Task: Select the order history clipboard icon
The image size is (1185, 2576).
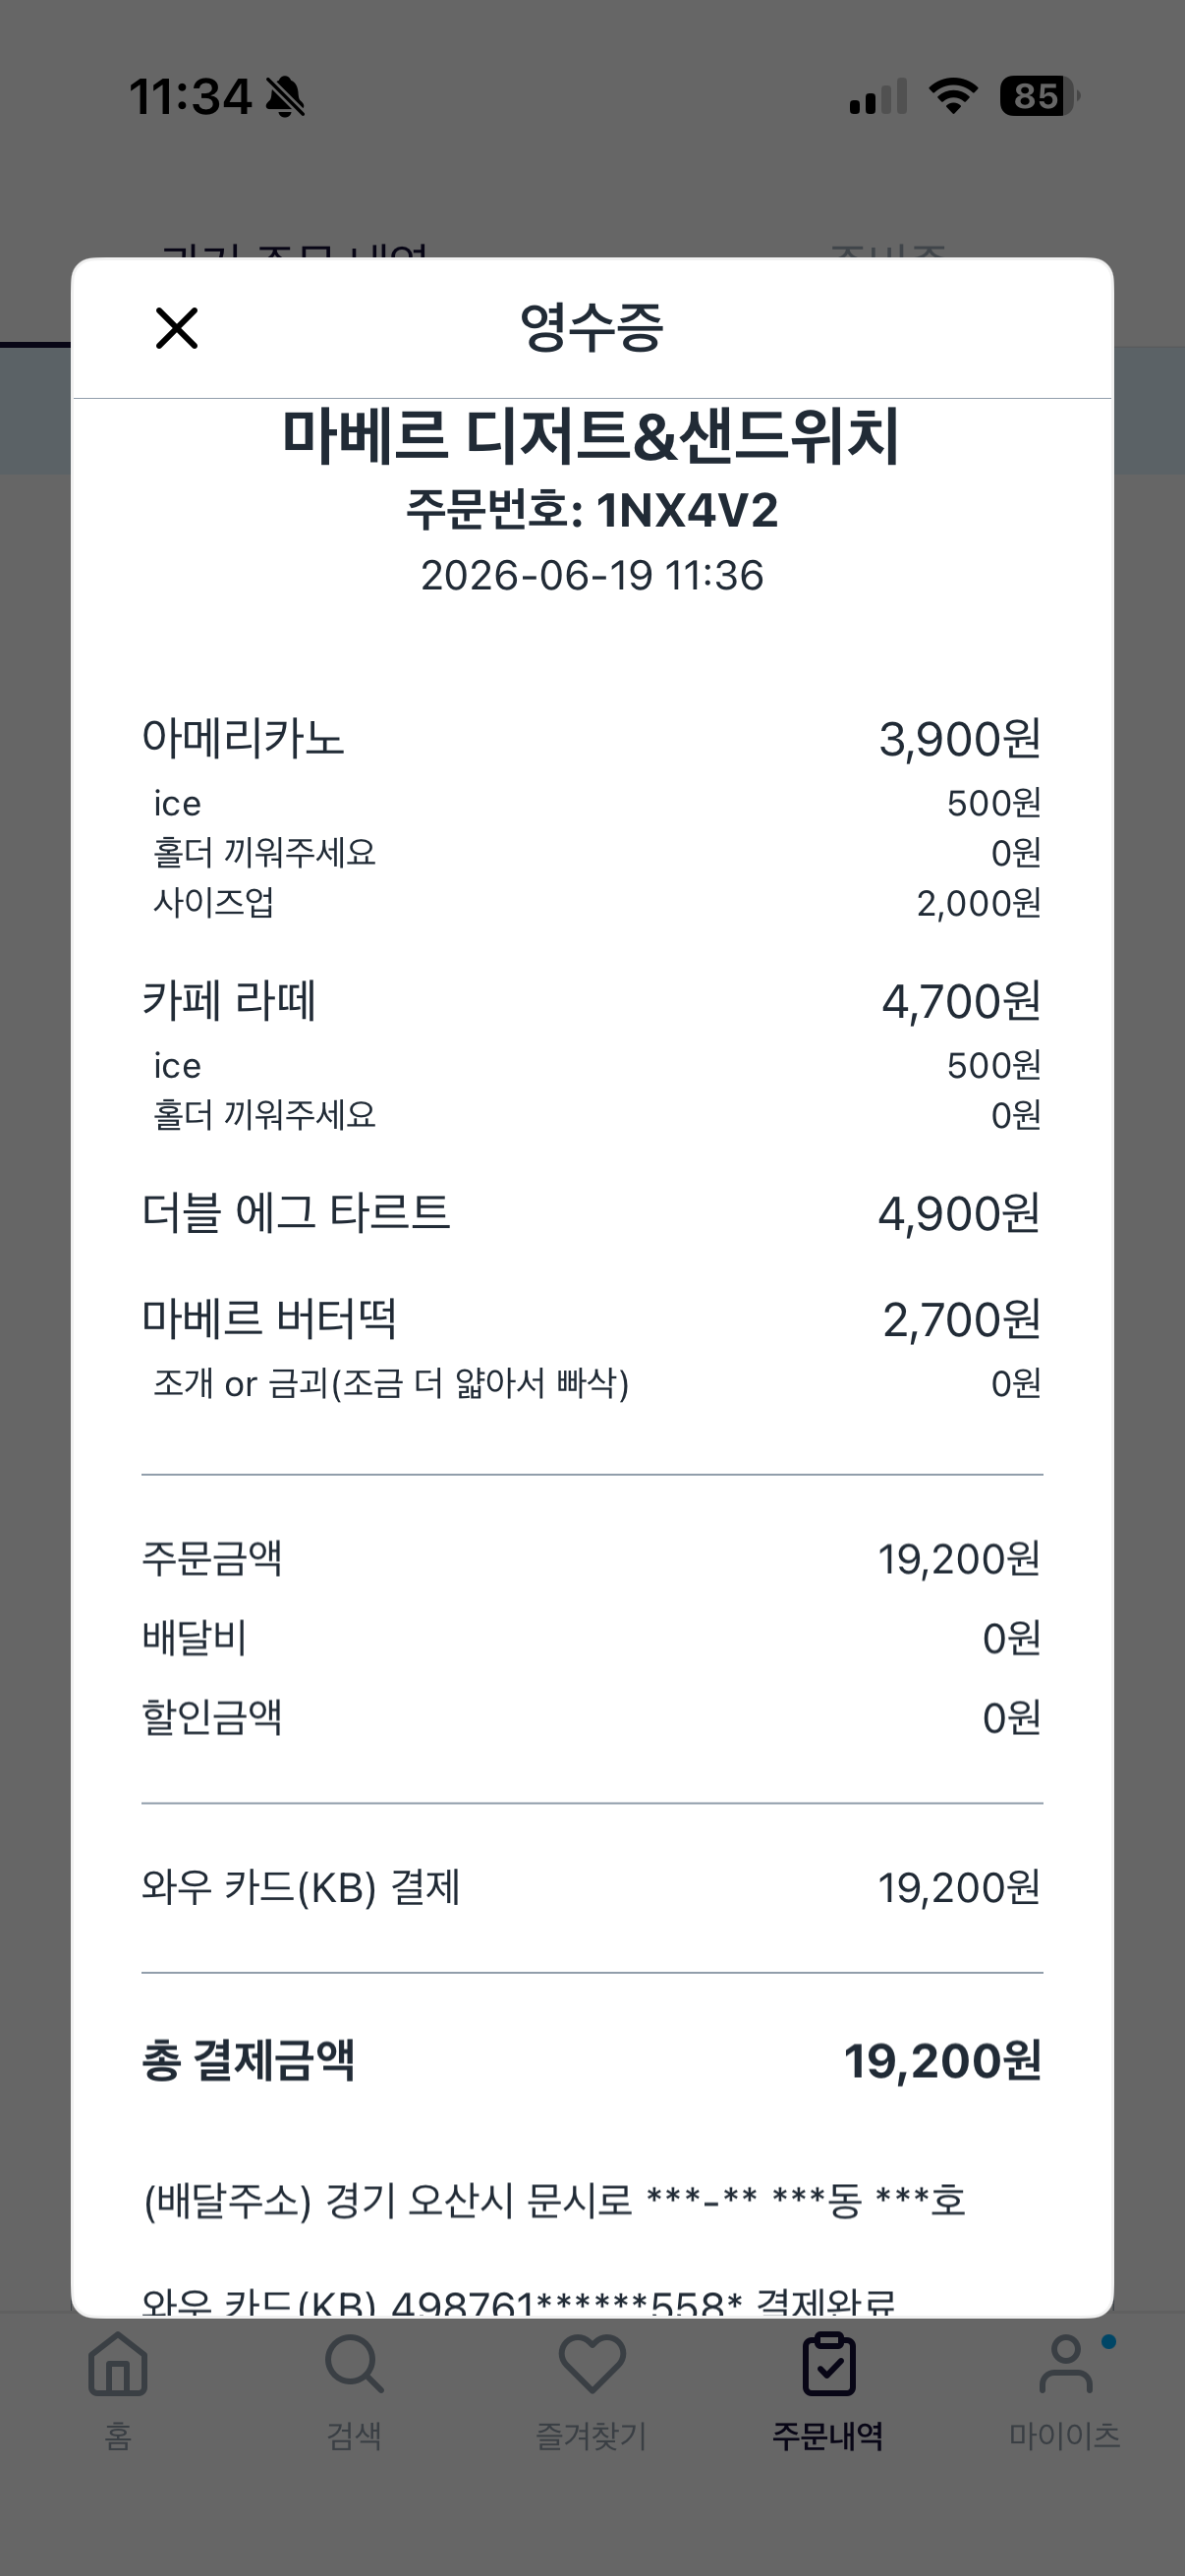Action: coord(829,2364)
